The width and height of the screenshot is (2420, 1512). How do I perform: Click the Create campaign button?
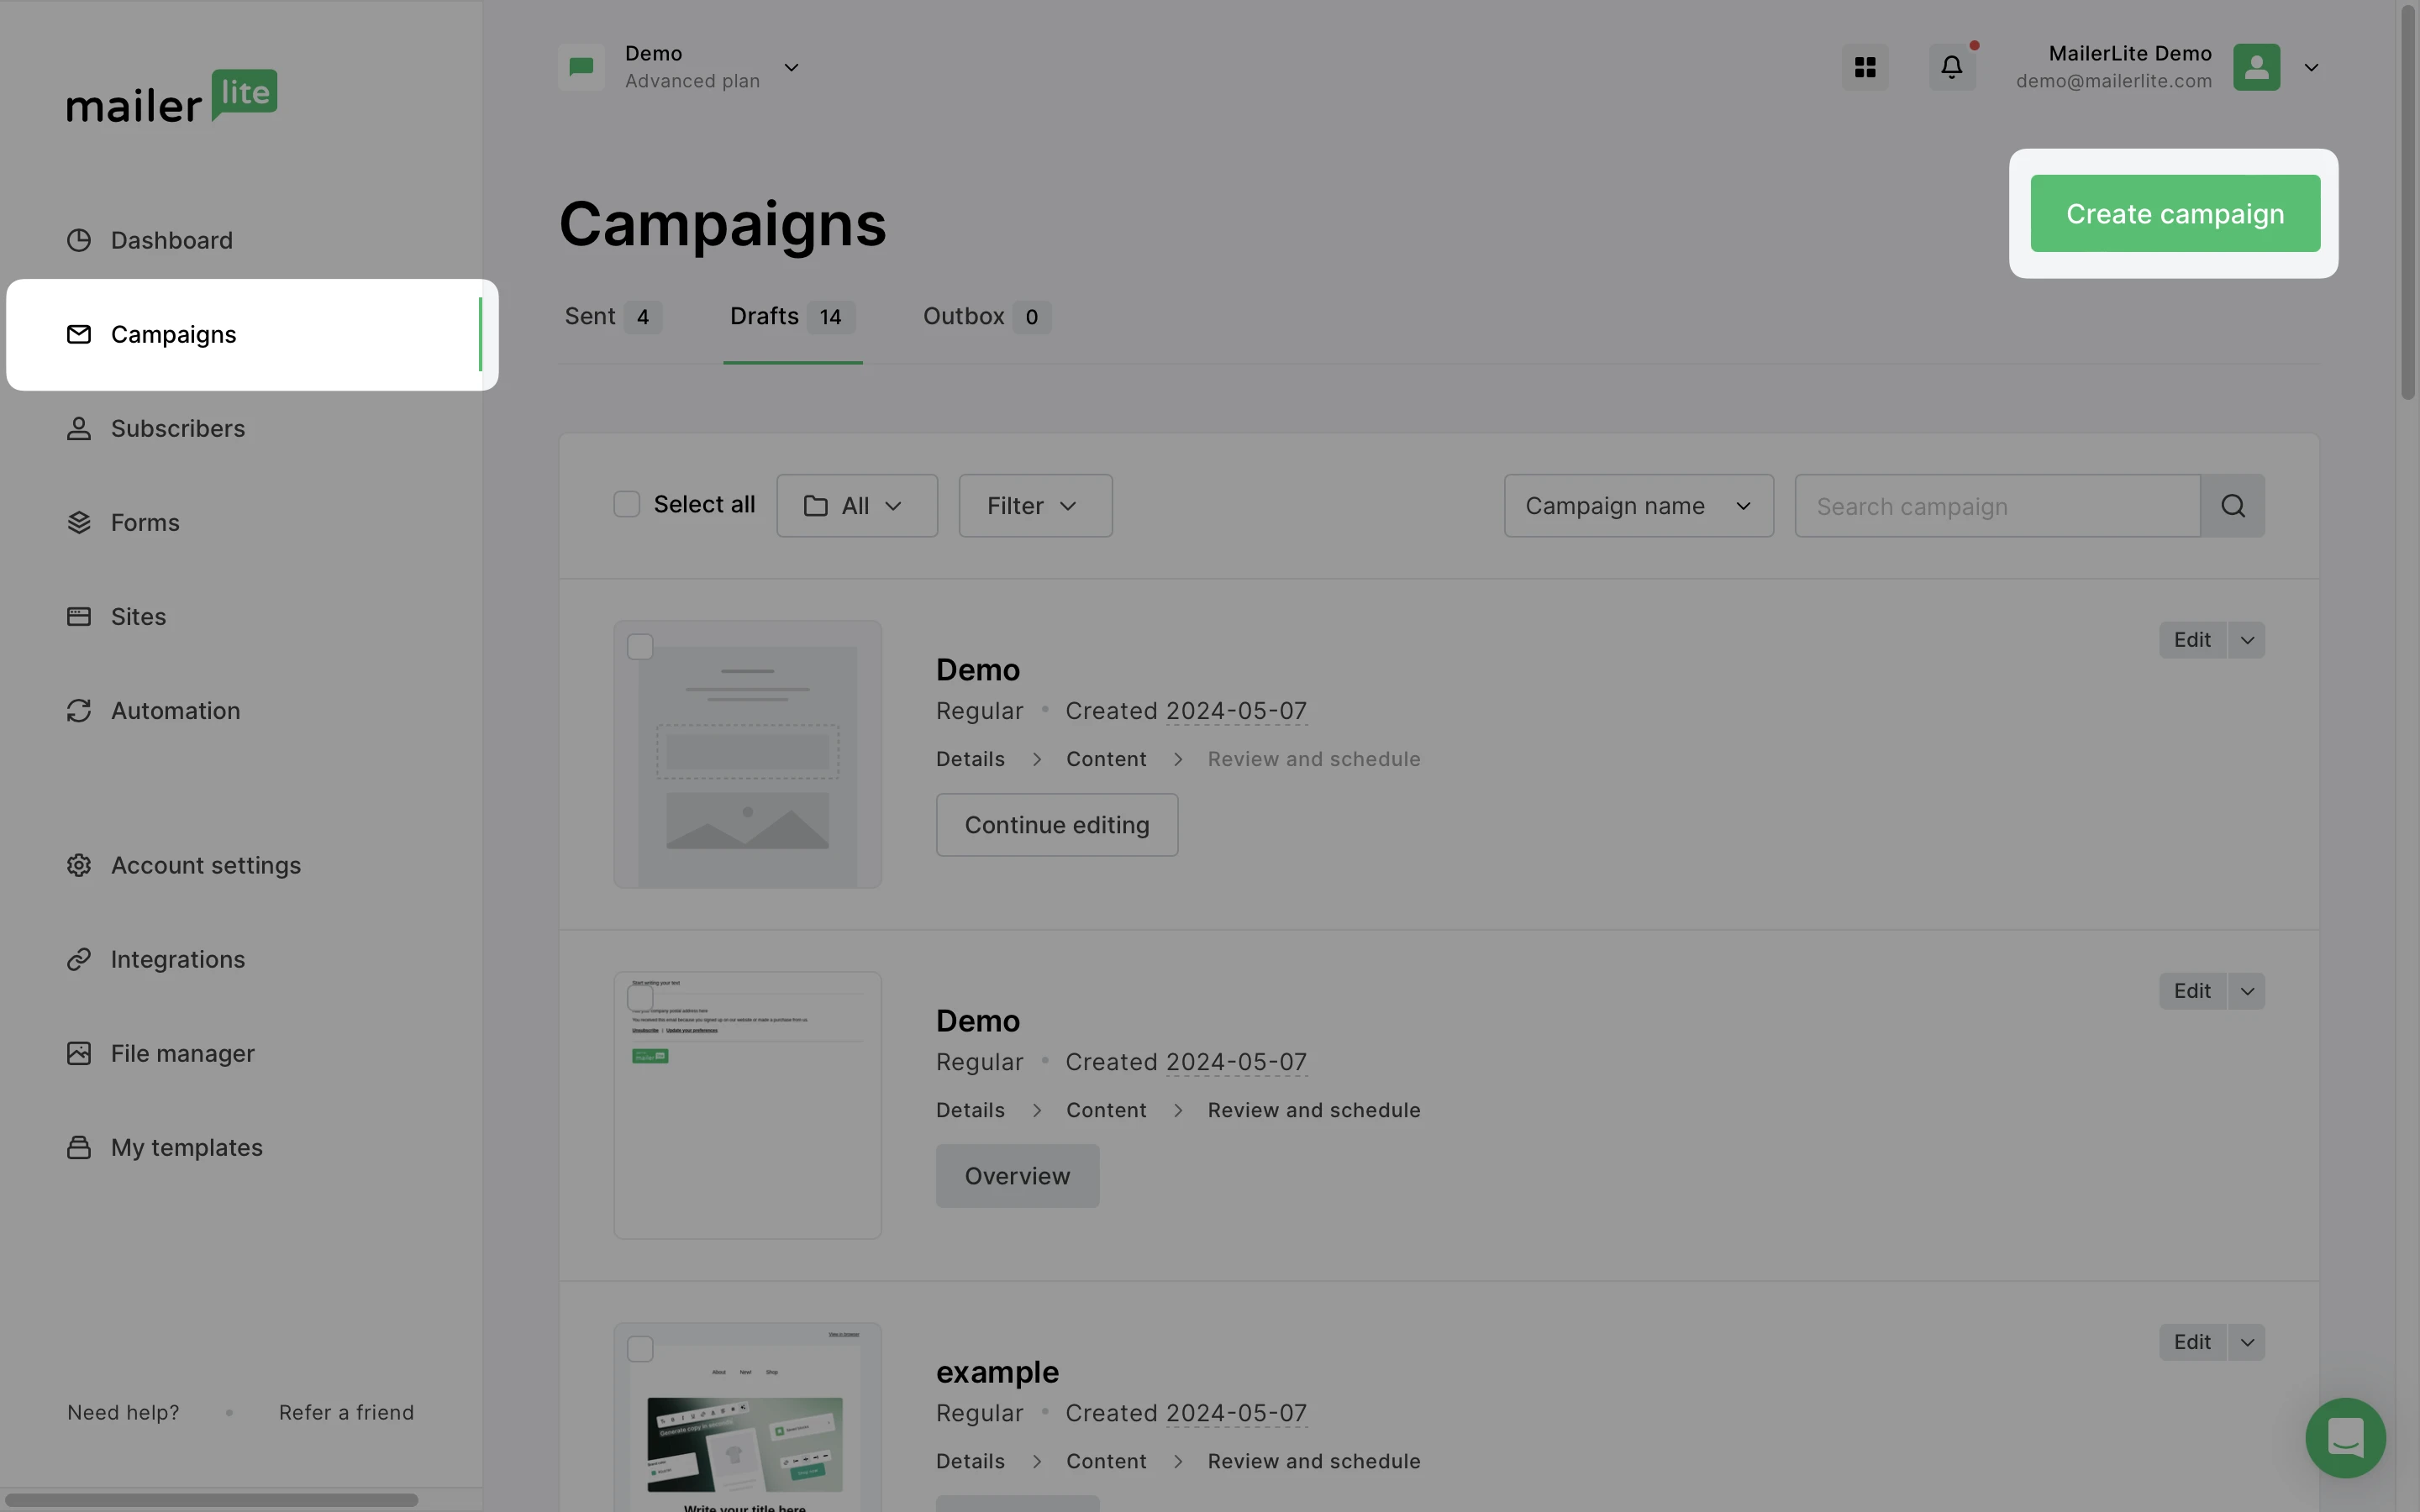tap(2174, 214)
